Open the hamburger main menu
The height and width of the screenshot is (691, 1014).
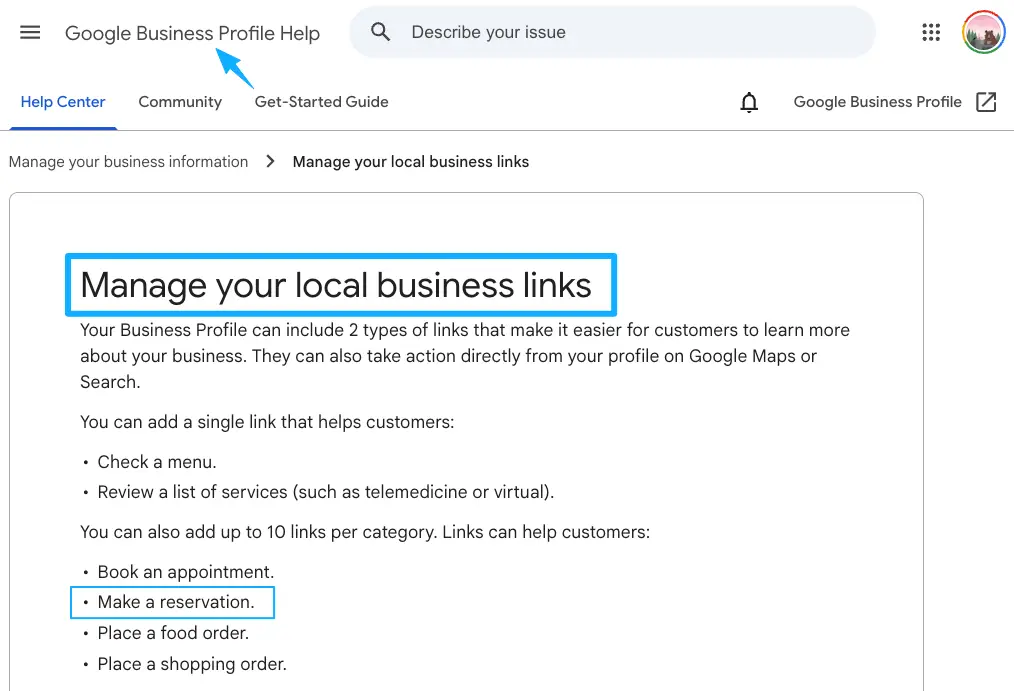[x=30, y=32]
